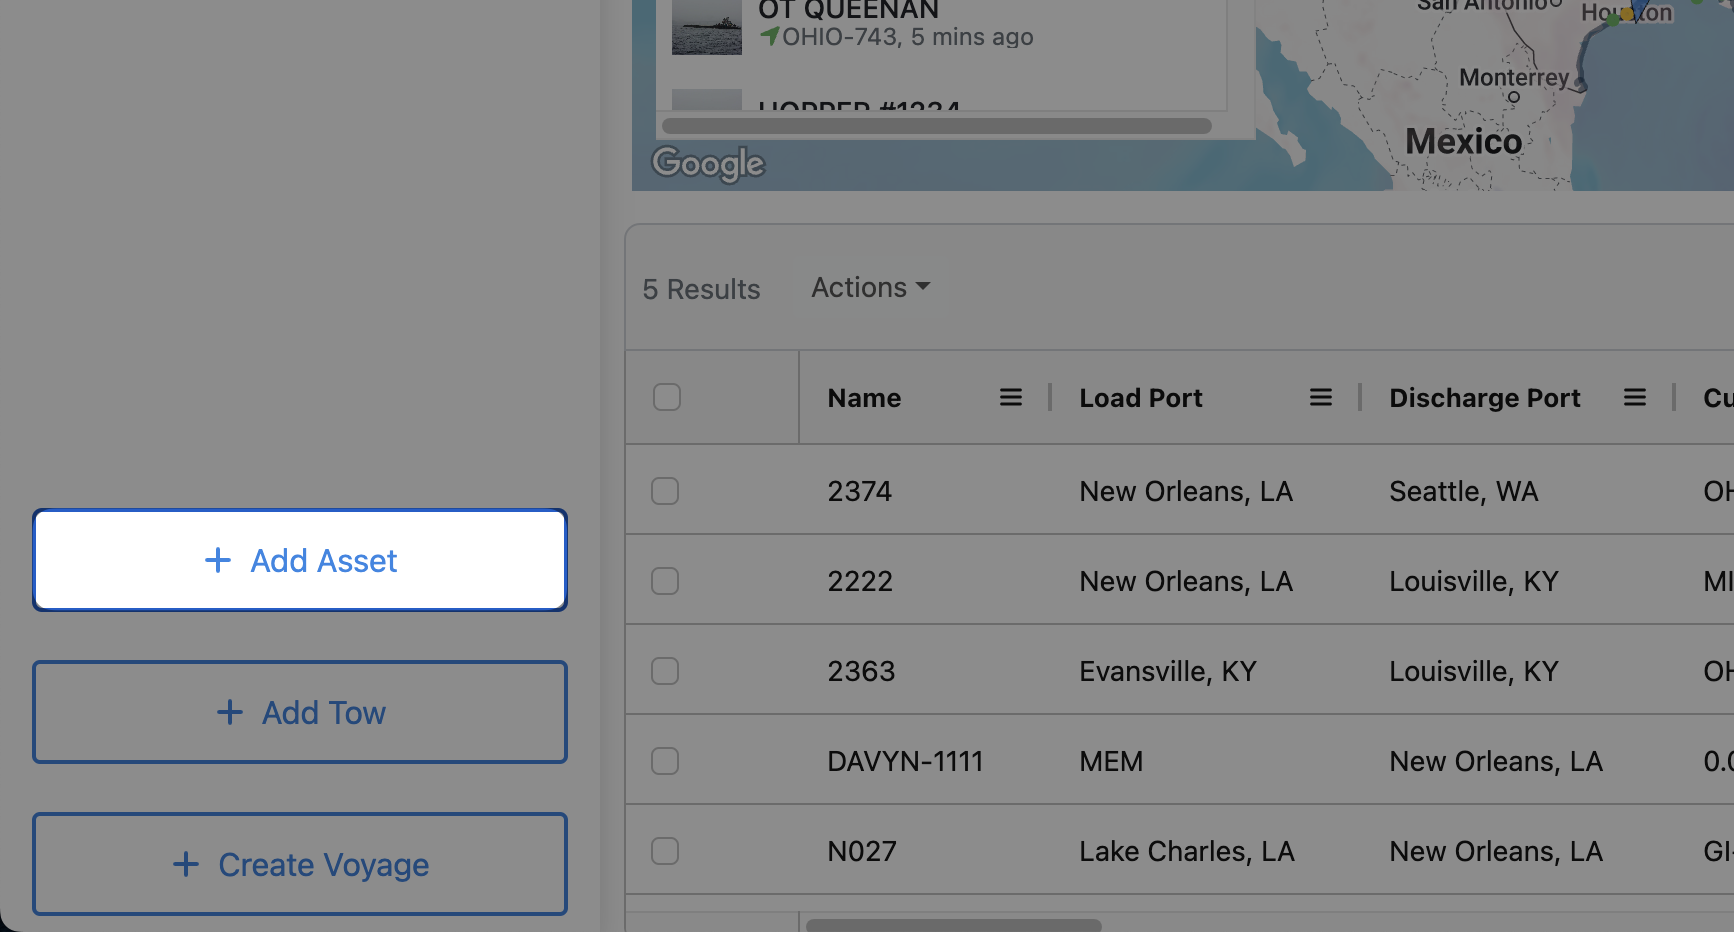The width and height of the screenshot is (1734, 932).
Task: Toggle the select-all checkbox in table header
Action: (x=667, y=397)
